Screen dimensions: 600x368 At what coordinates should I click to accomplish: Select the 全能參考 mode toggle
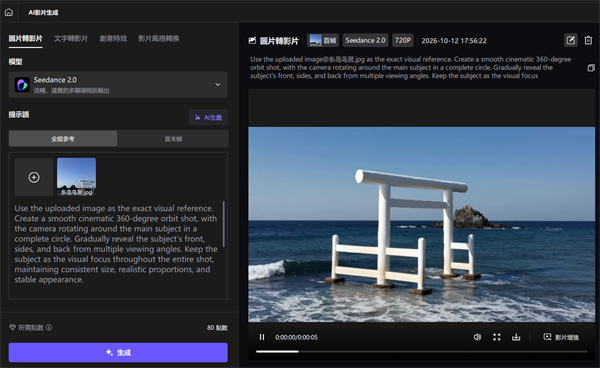click(x=63, y=138)
